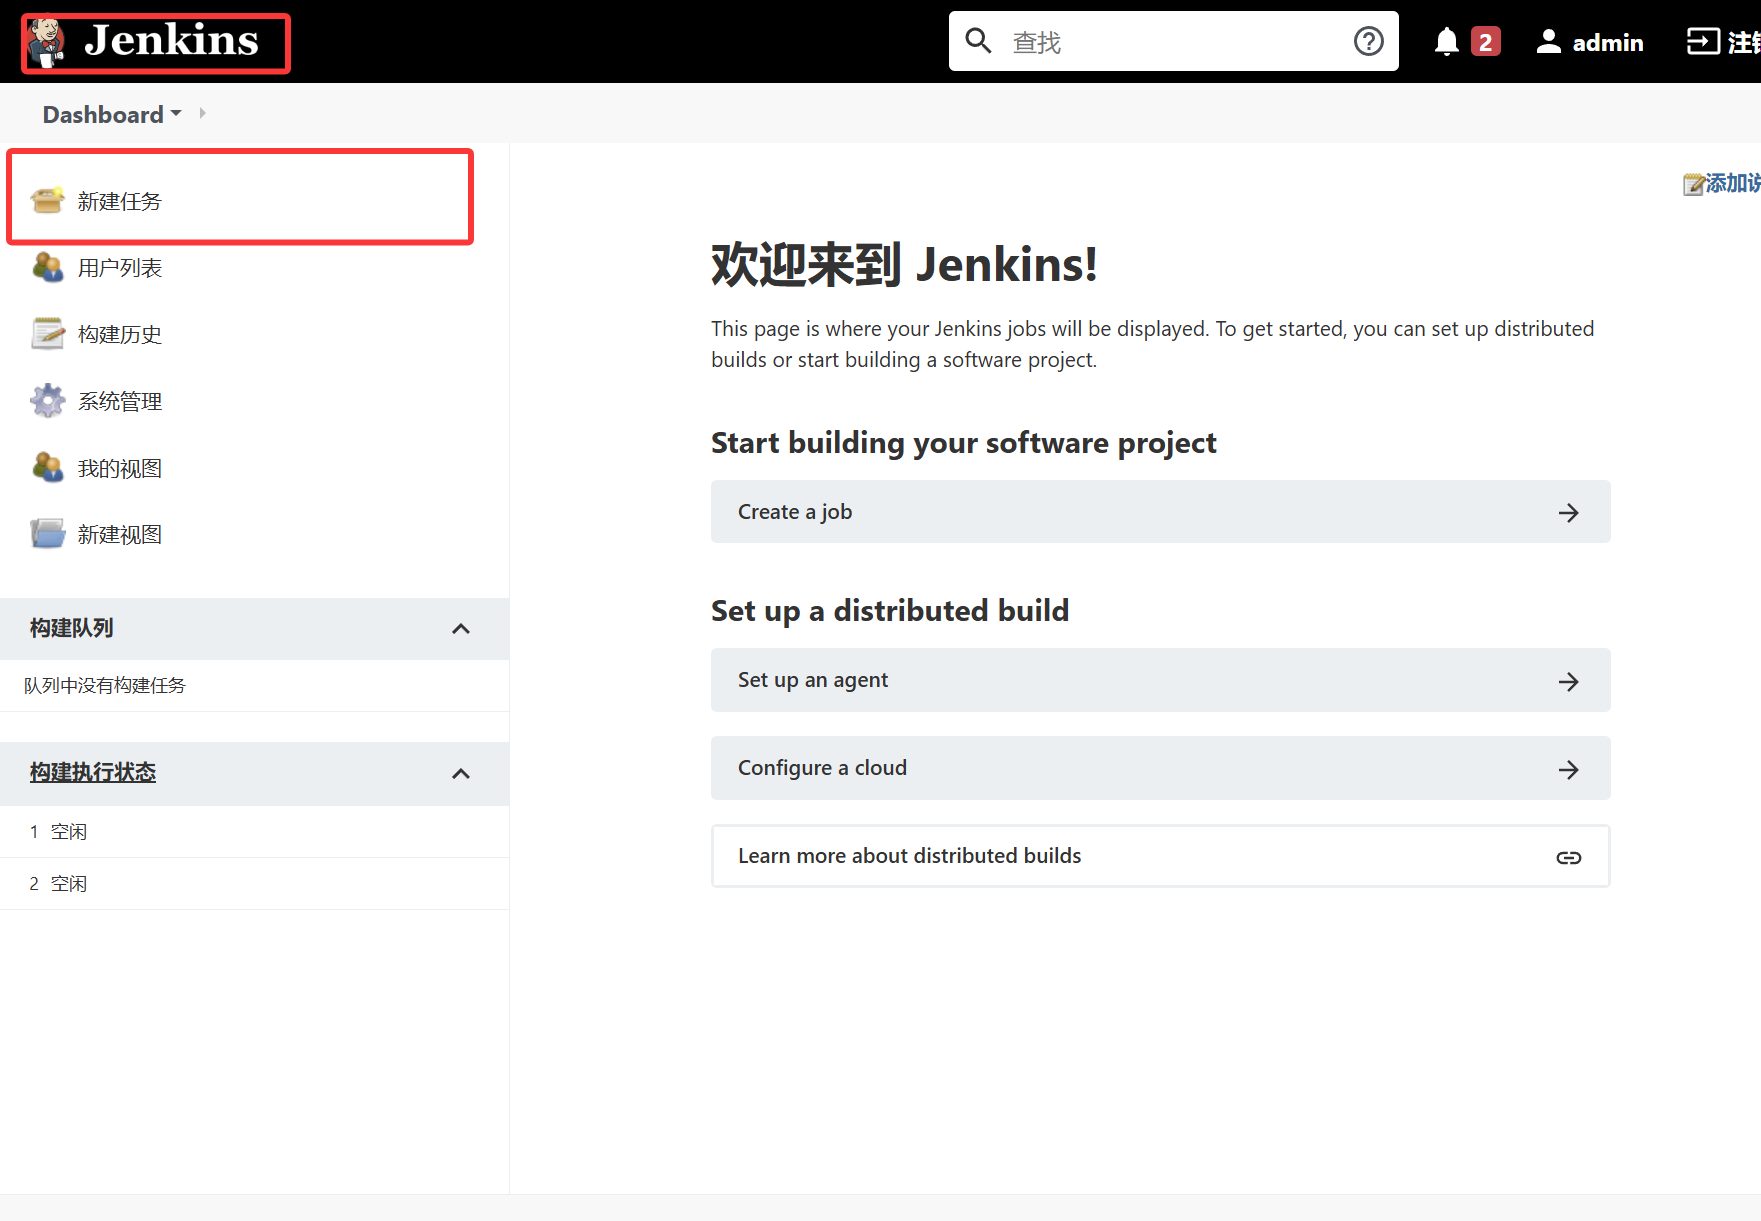1761x1221 pixels.
Task: Click the Configure a cloud button
Action: pyautogui.click(x=1161, y=768)
